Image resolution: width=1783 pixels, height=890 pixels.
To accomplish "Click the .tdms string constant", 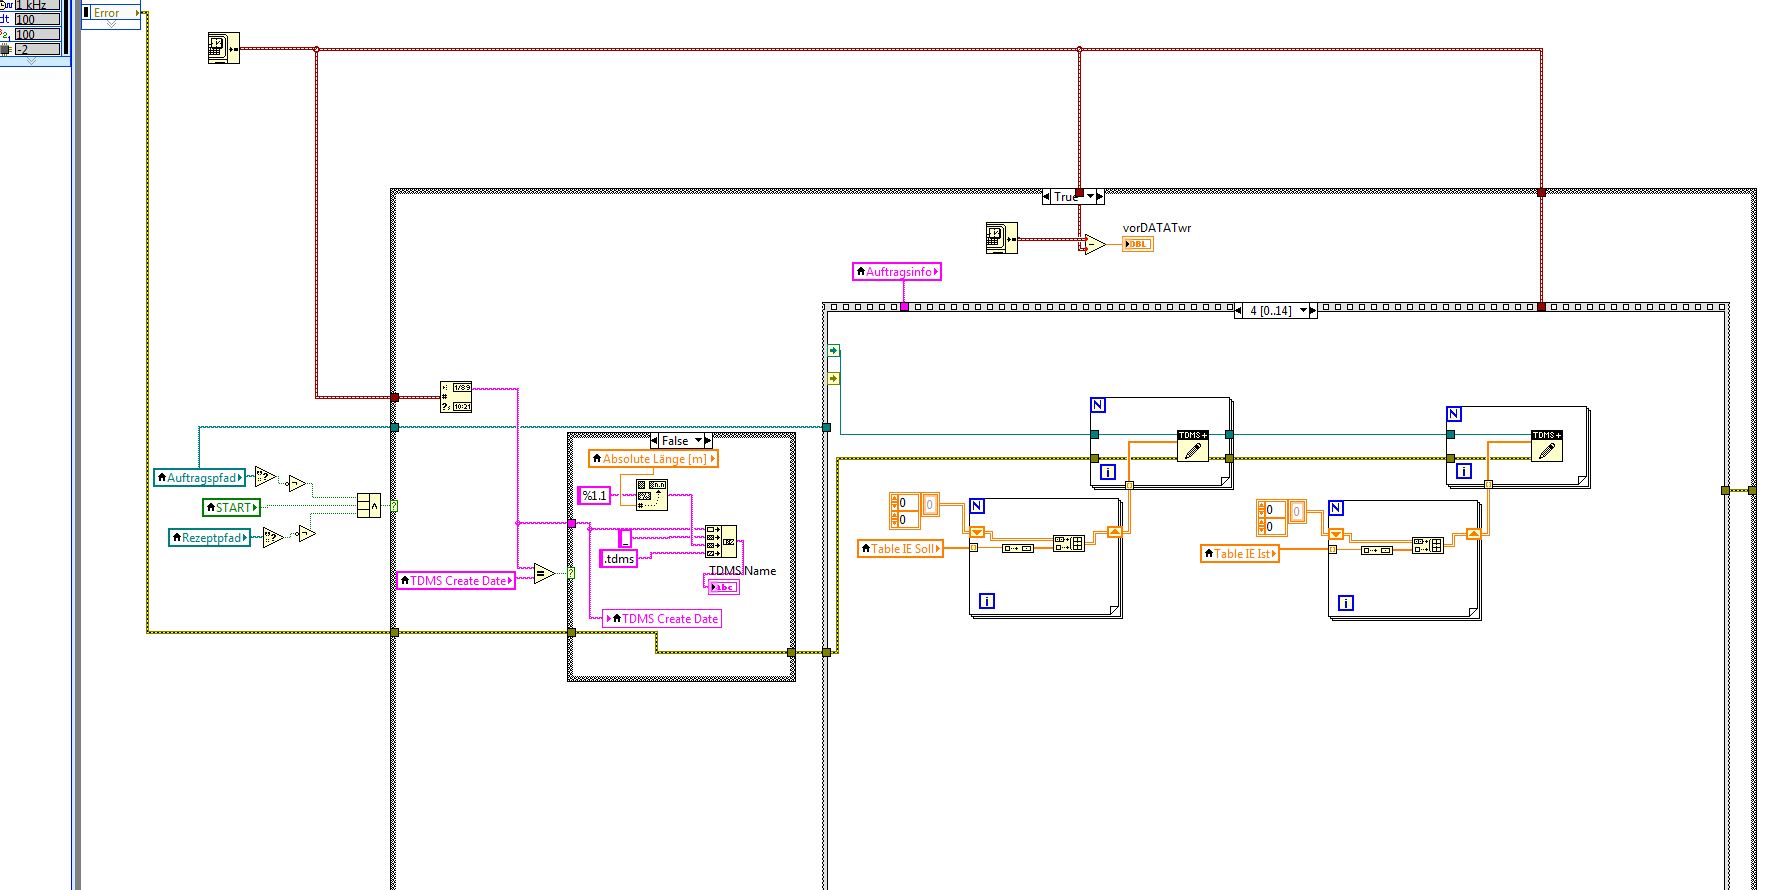I will pos(619,559).
